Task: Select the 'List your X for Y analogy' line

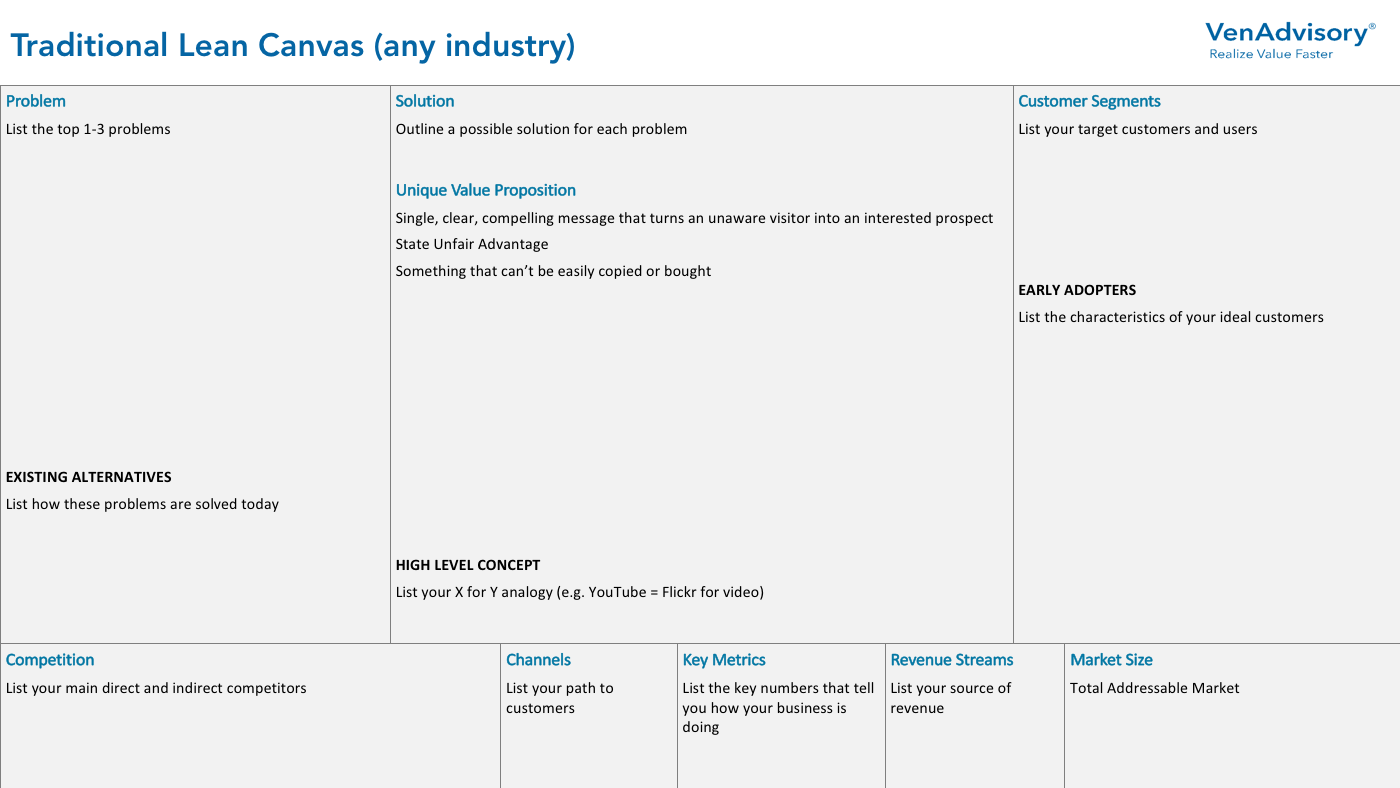Action: click(580, 592)
